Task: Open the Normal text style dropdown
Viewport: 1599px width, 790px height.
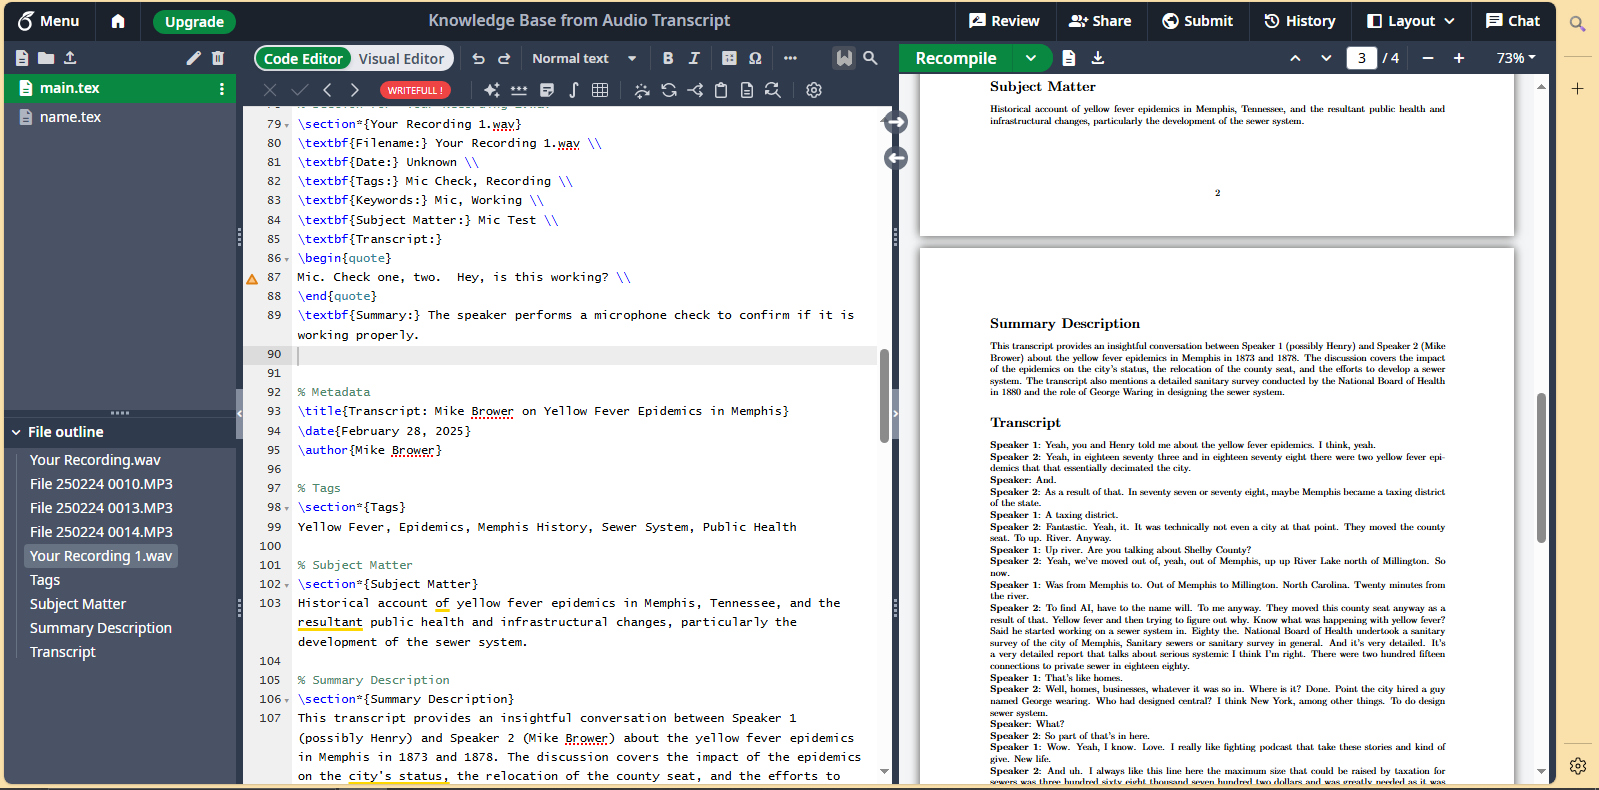Action: (584, 58)
